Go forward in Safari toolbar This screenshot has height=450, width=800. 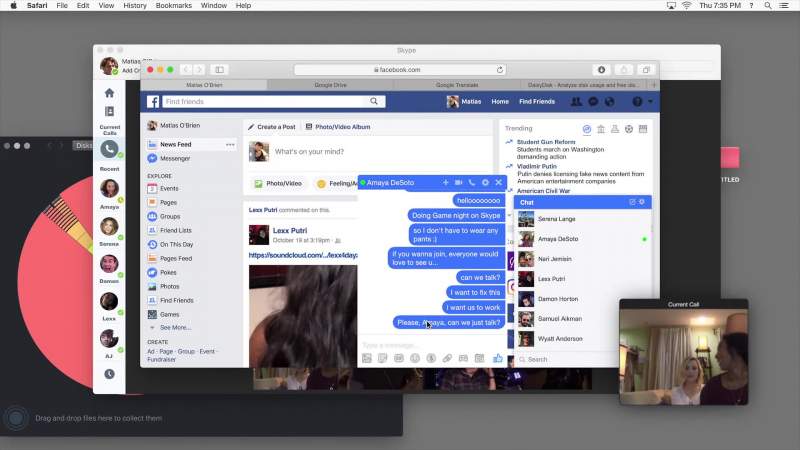click(199, 69)
